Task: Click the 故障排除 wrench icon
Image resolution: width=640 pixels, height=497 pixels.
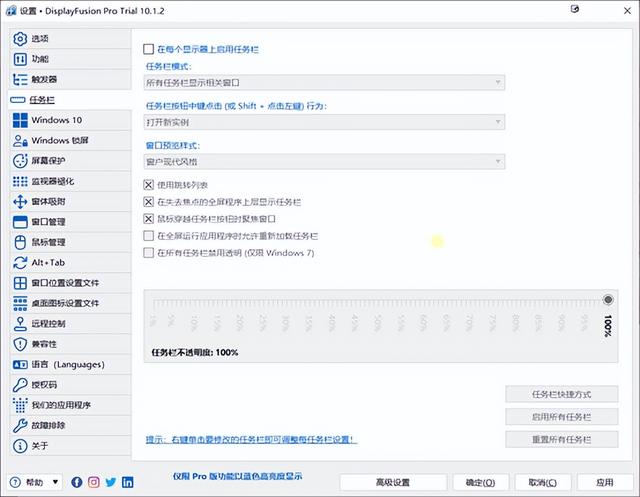Action: point(20,426)
